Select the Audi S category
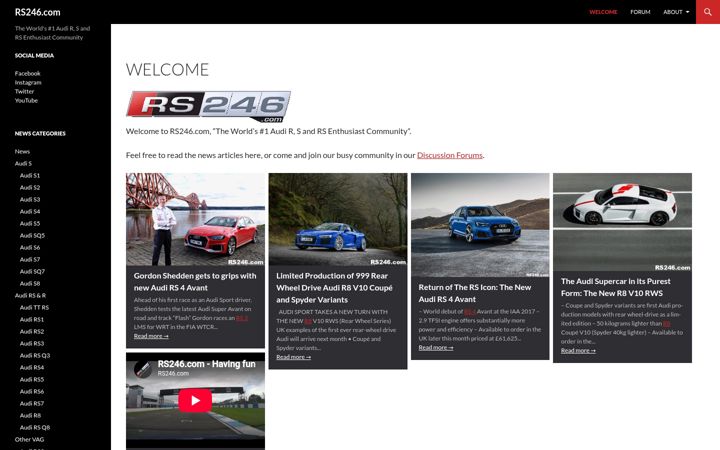Screen dimensions: 720x450 pyautogui.click(x=23, y=163)
